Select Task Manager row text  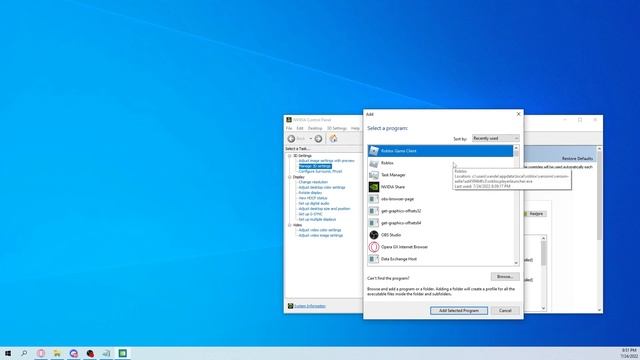tap(393, 175)
